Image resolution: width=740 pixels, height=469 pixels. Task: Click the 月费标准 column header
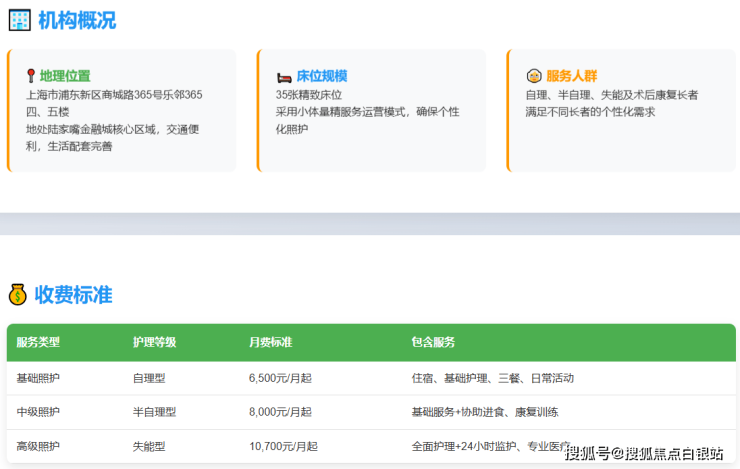(270, 342)
